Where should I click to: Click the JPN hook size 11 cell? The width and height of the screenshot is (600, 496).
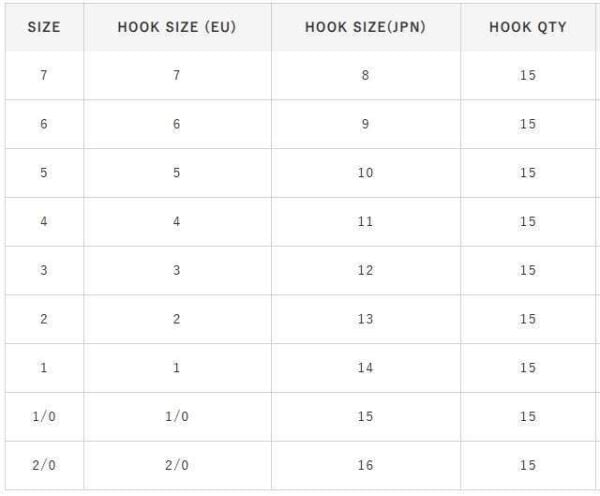coord(365,222)
